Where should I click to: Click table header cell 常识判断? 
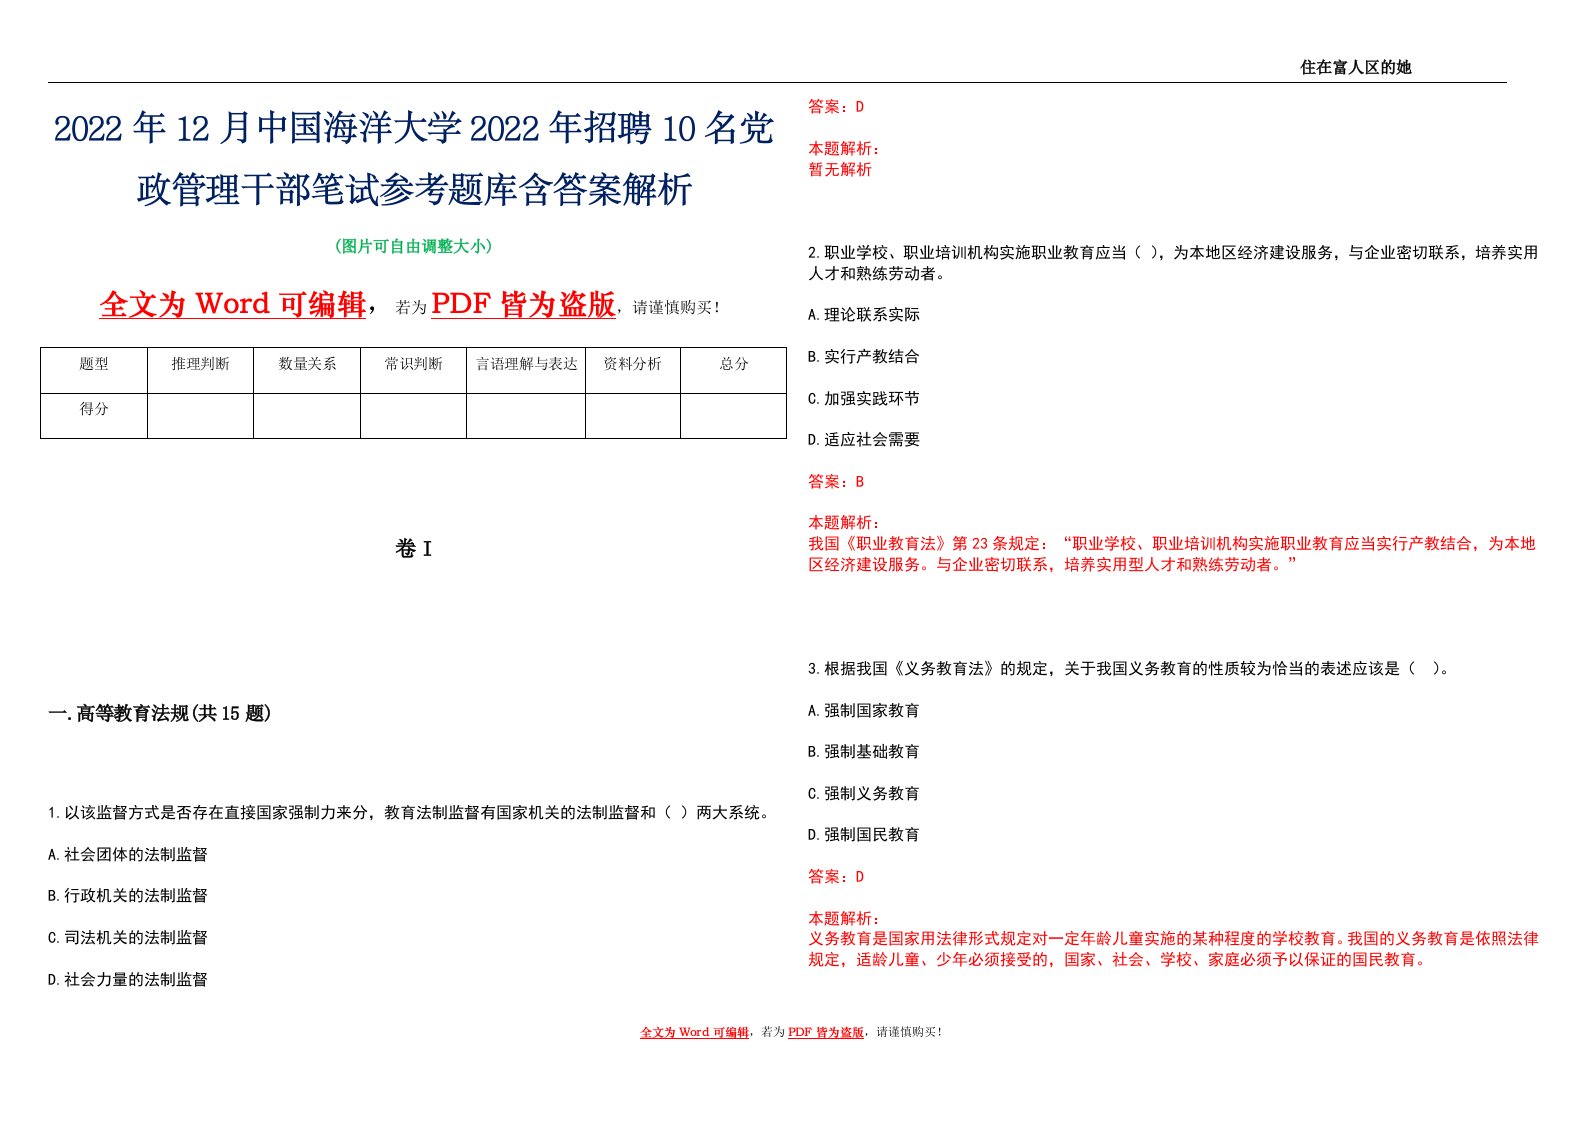pos(413,370)
